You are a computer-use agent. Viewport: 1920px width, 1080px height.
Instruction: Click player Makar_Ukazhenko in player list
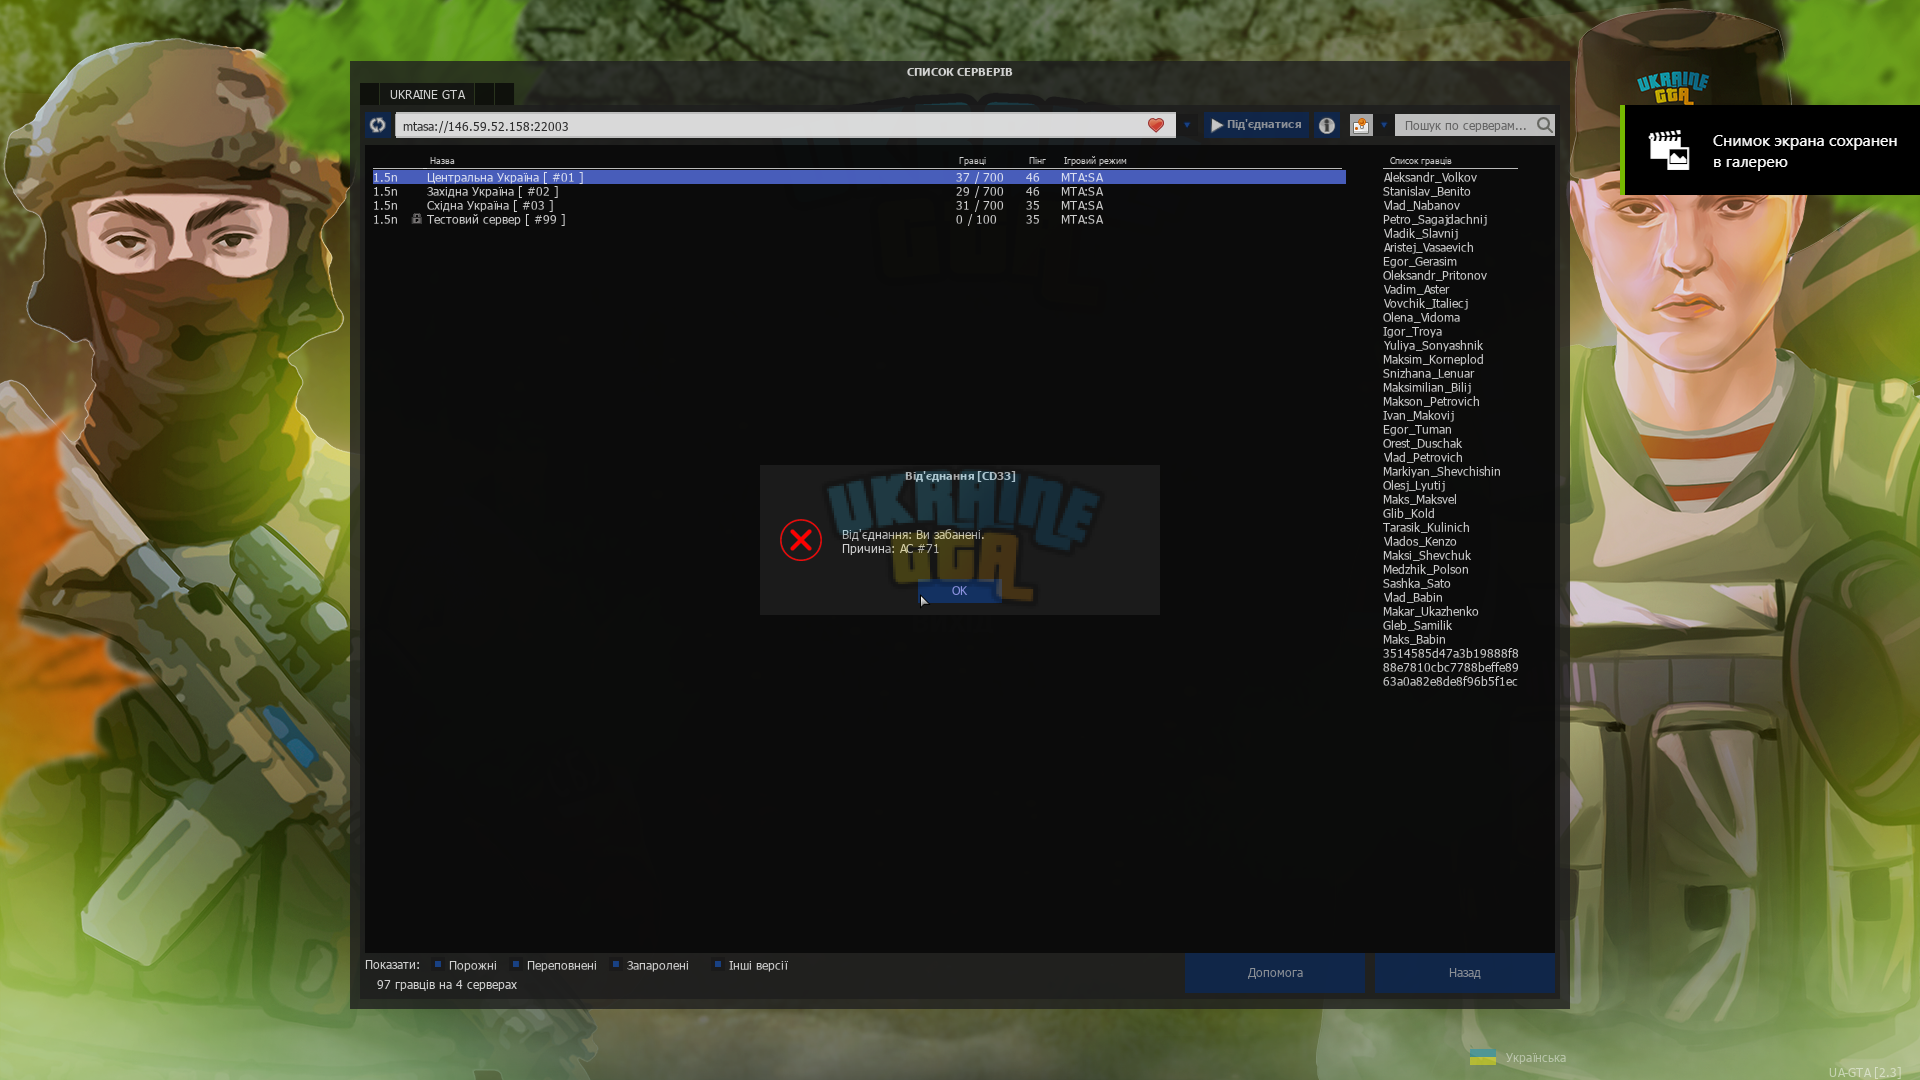1430,611
